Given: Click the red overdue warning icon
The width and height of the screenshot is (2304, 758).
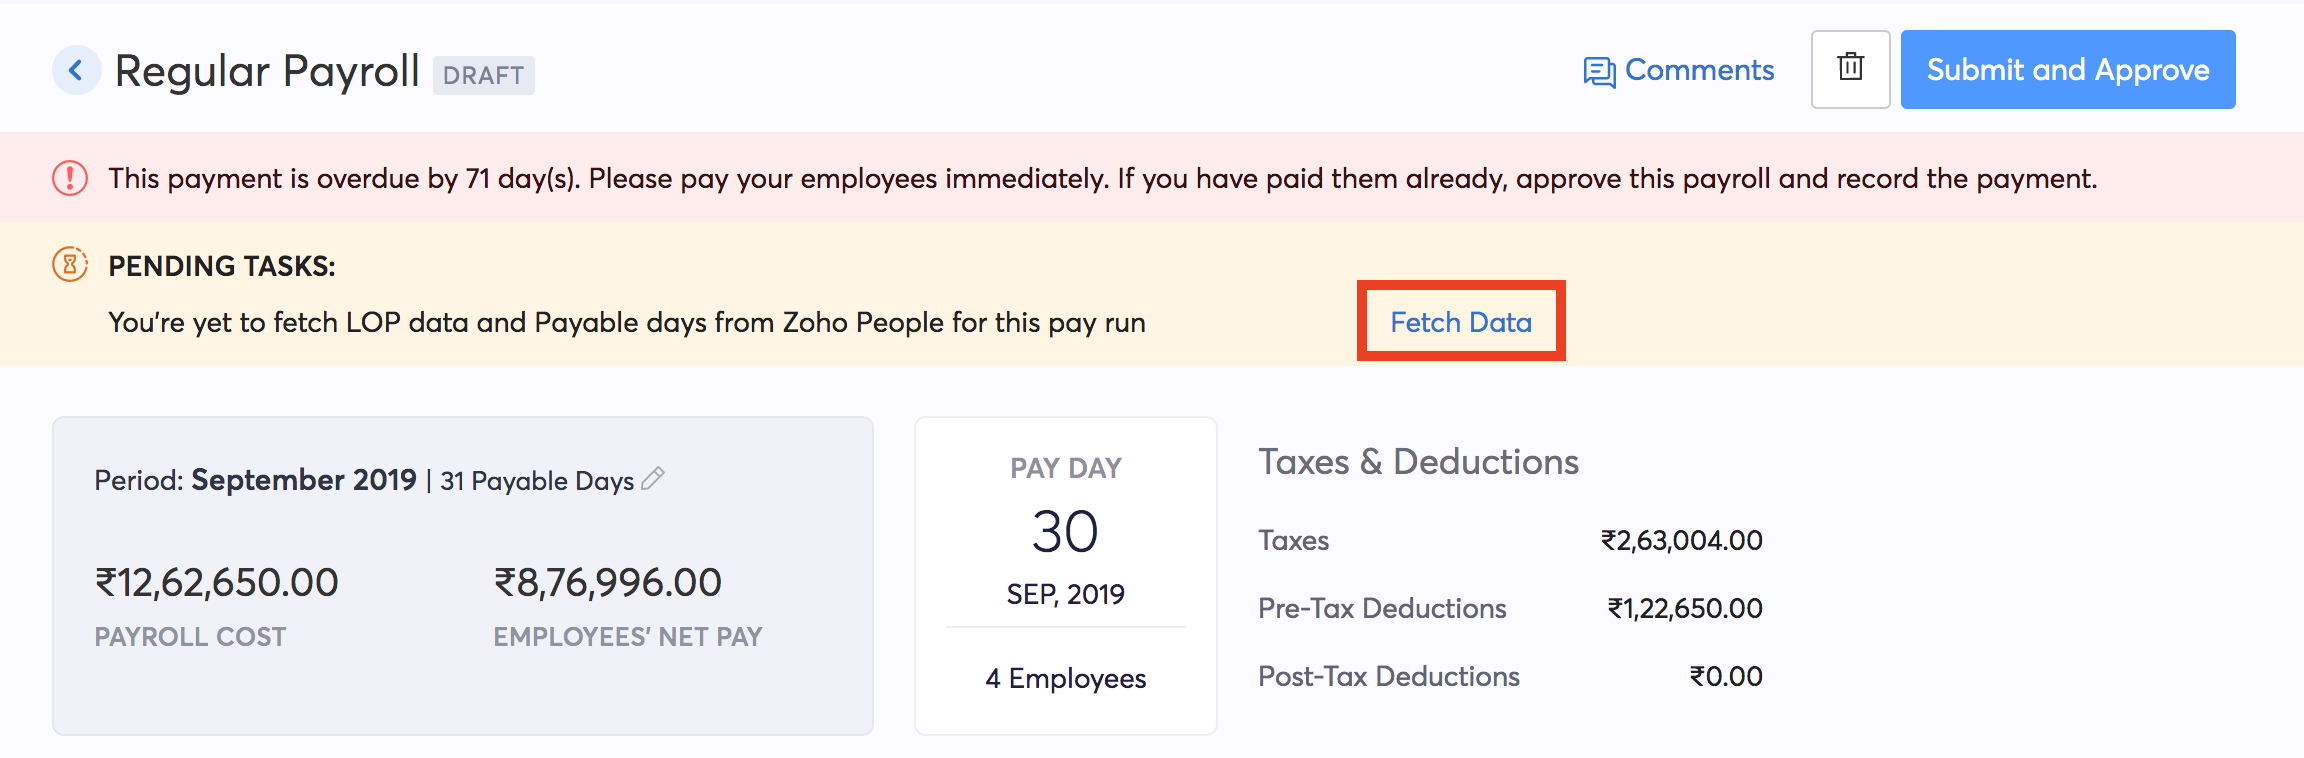Looking at the screenshot, I should click(x=70, y=178).
